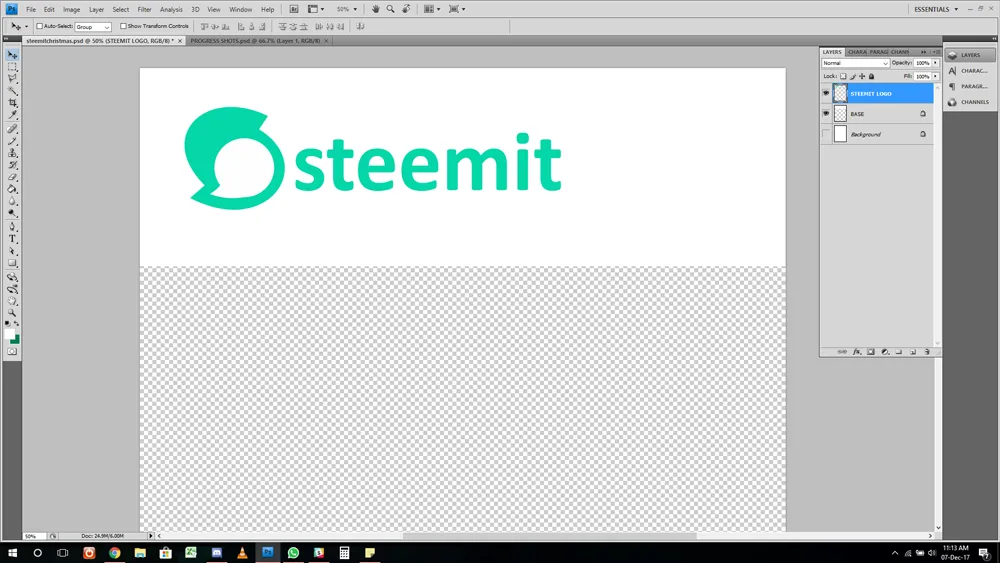
Task: Show the Background layer visibility box
Action: [826, 134]
